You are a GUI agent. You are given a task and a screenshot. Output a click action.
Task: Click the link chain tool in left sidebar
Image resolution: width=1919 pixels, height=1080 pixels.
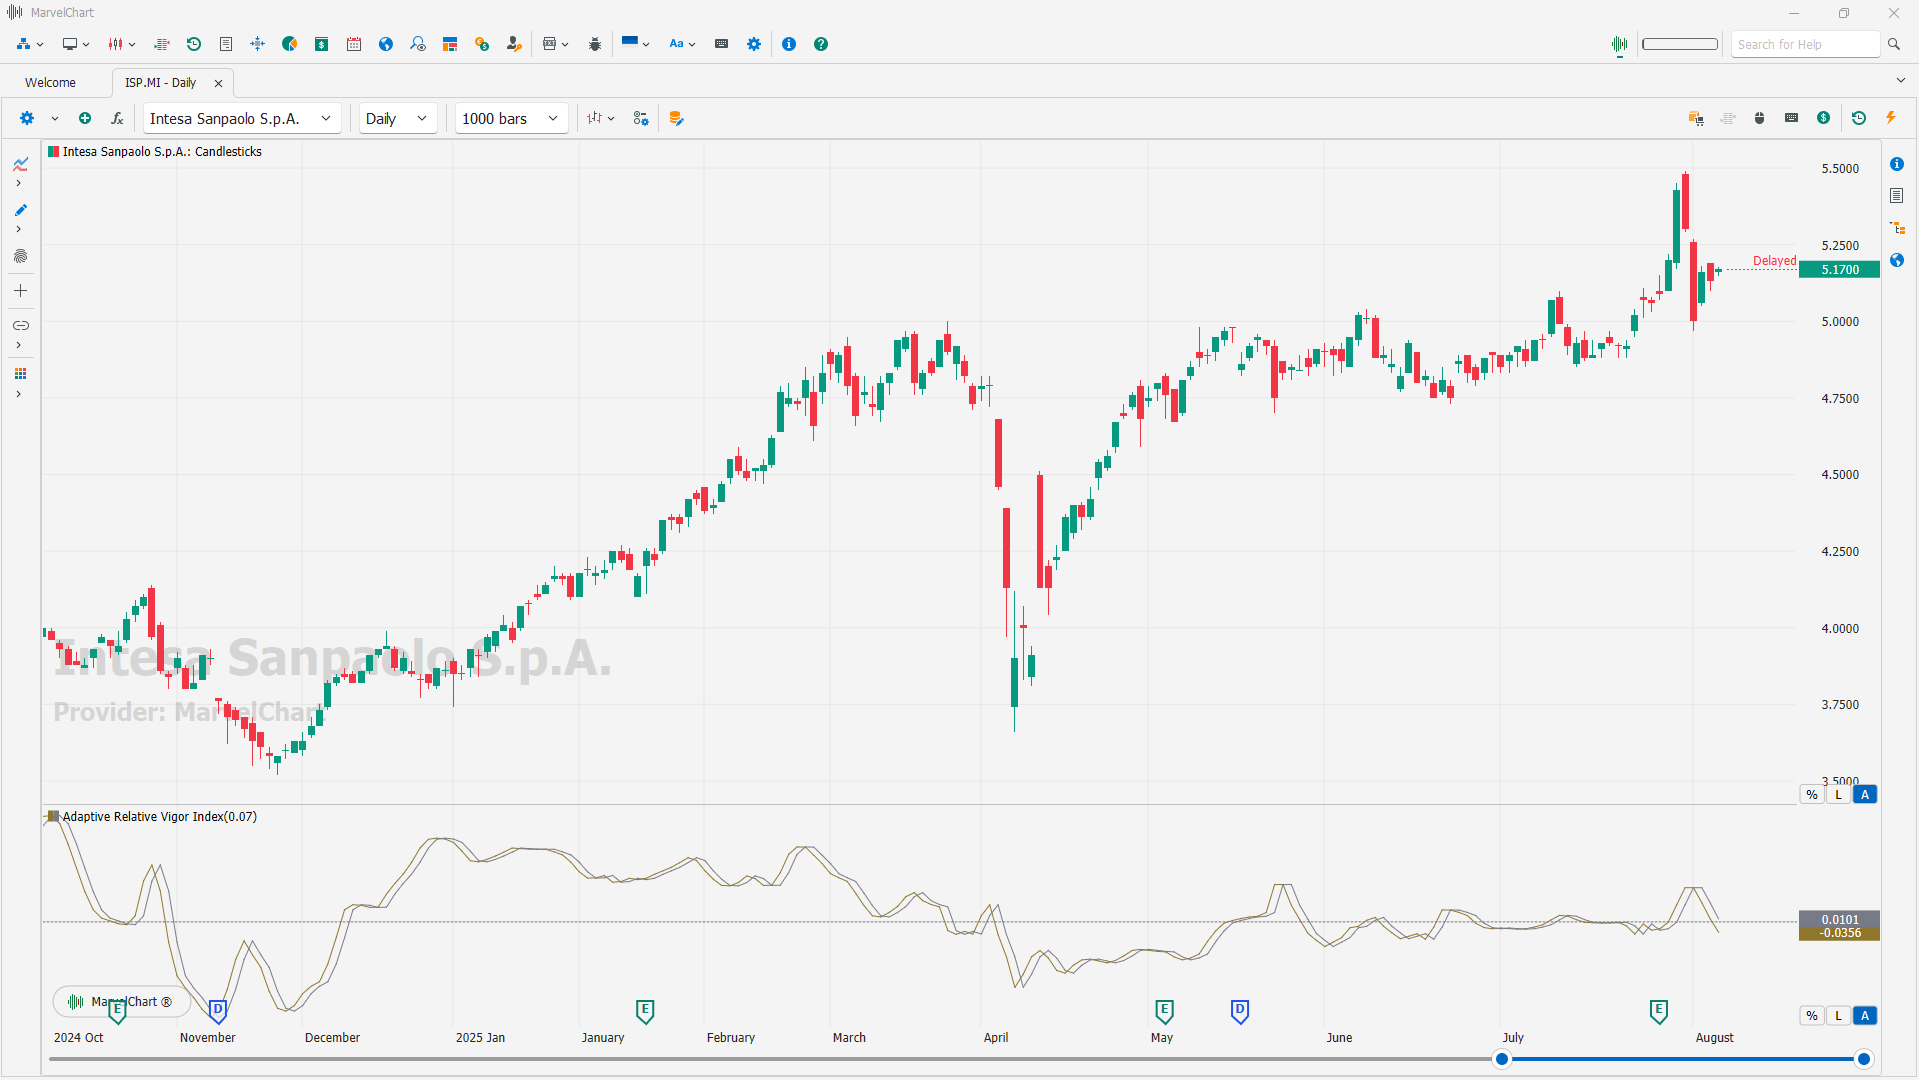click(x=20, y=325)
